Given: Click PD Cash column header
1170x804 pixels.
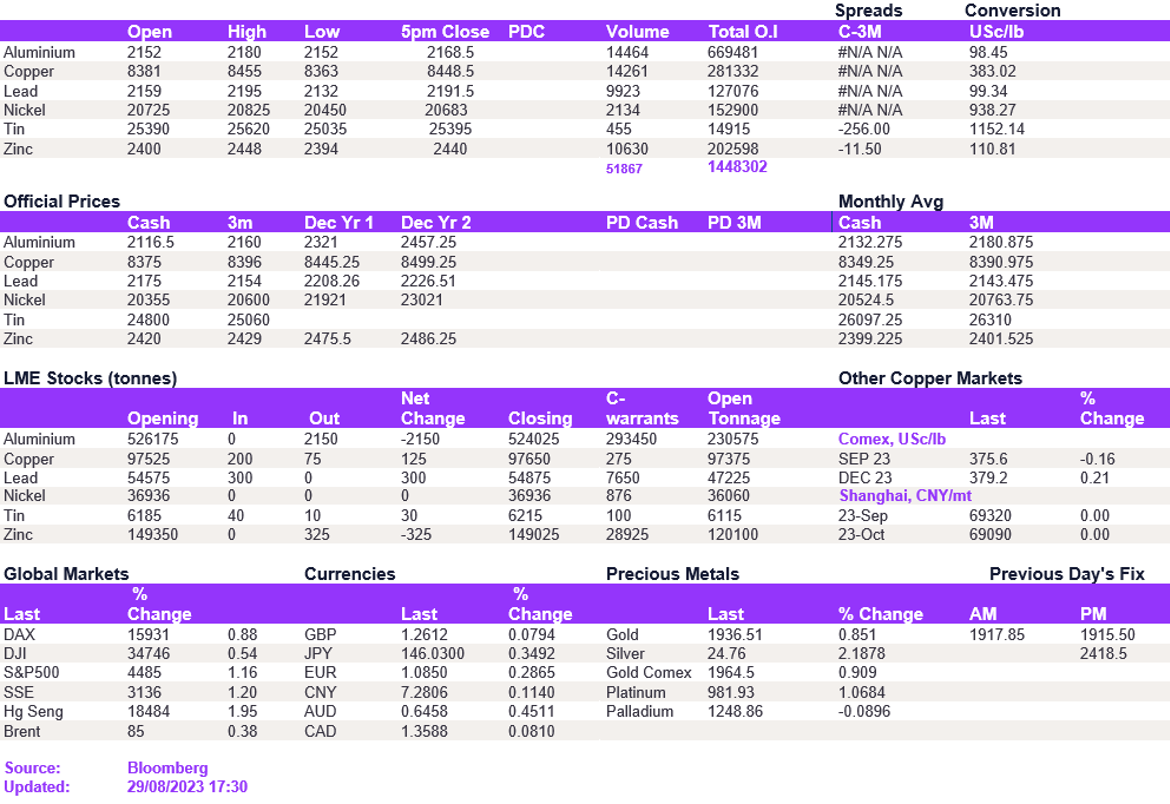Looking at the screenshot, I should [x=642, y=223].
